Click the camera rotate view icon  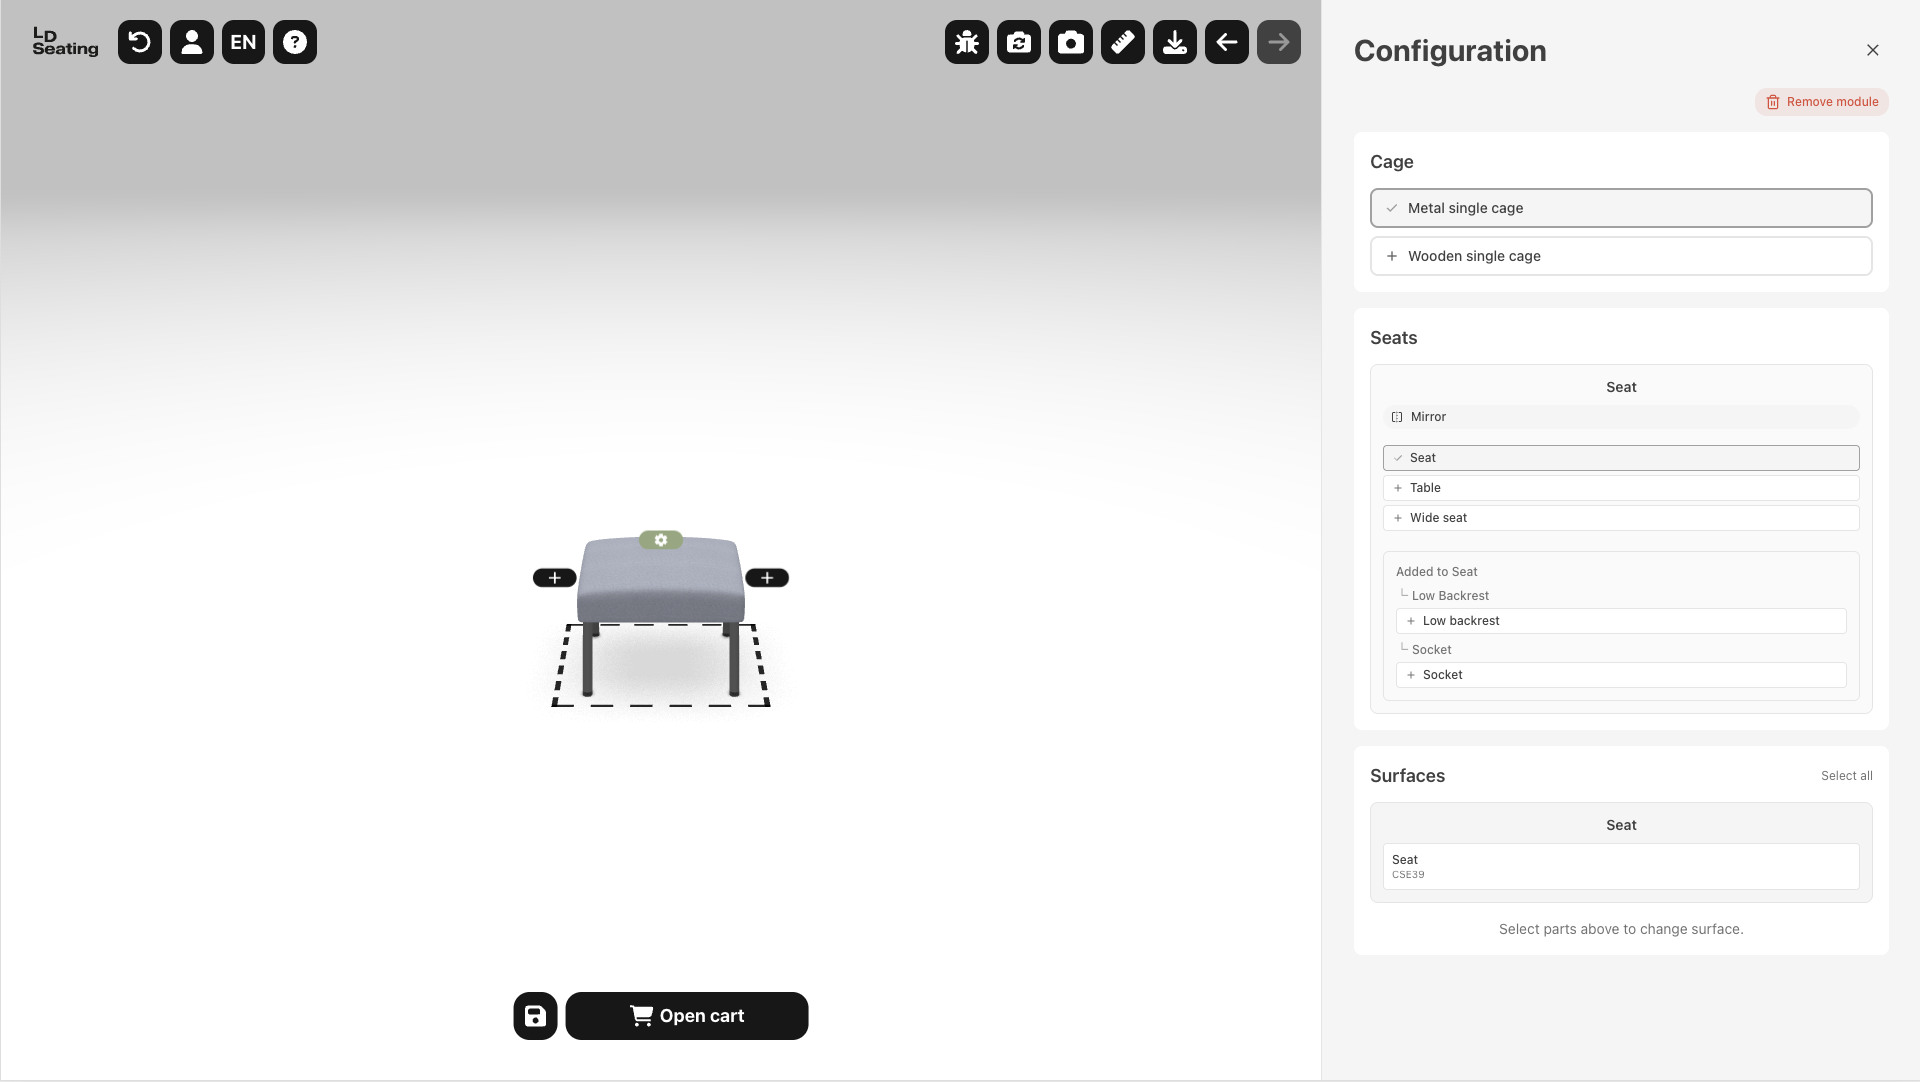1019,42
